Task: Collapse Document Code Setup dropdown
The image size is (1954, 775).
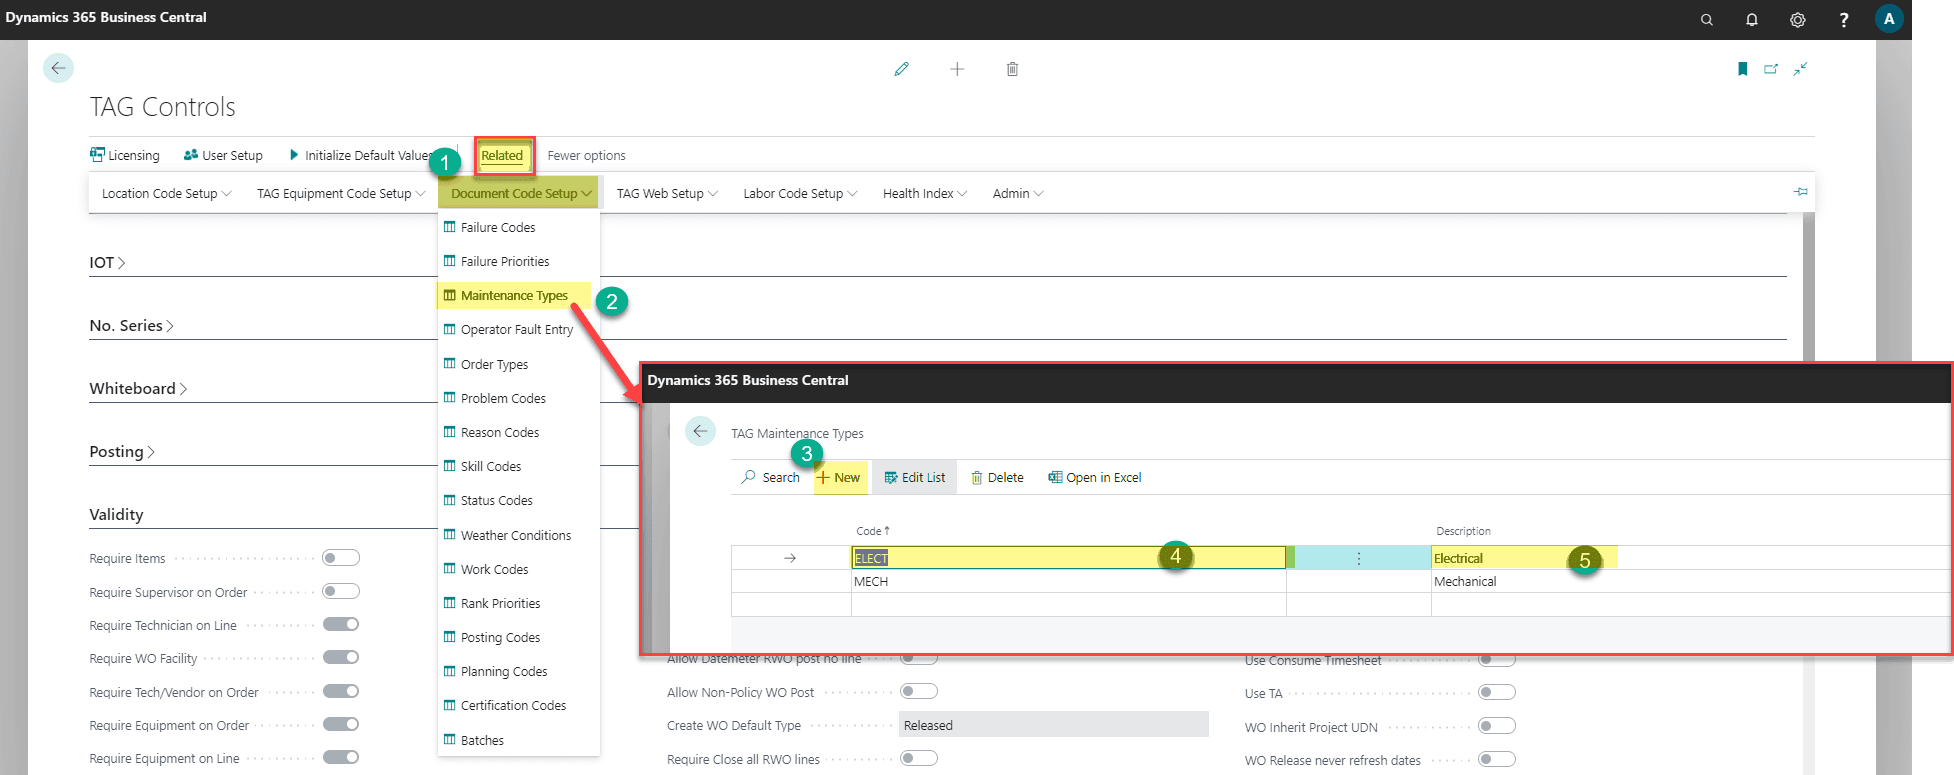Action: (521, 193)
